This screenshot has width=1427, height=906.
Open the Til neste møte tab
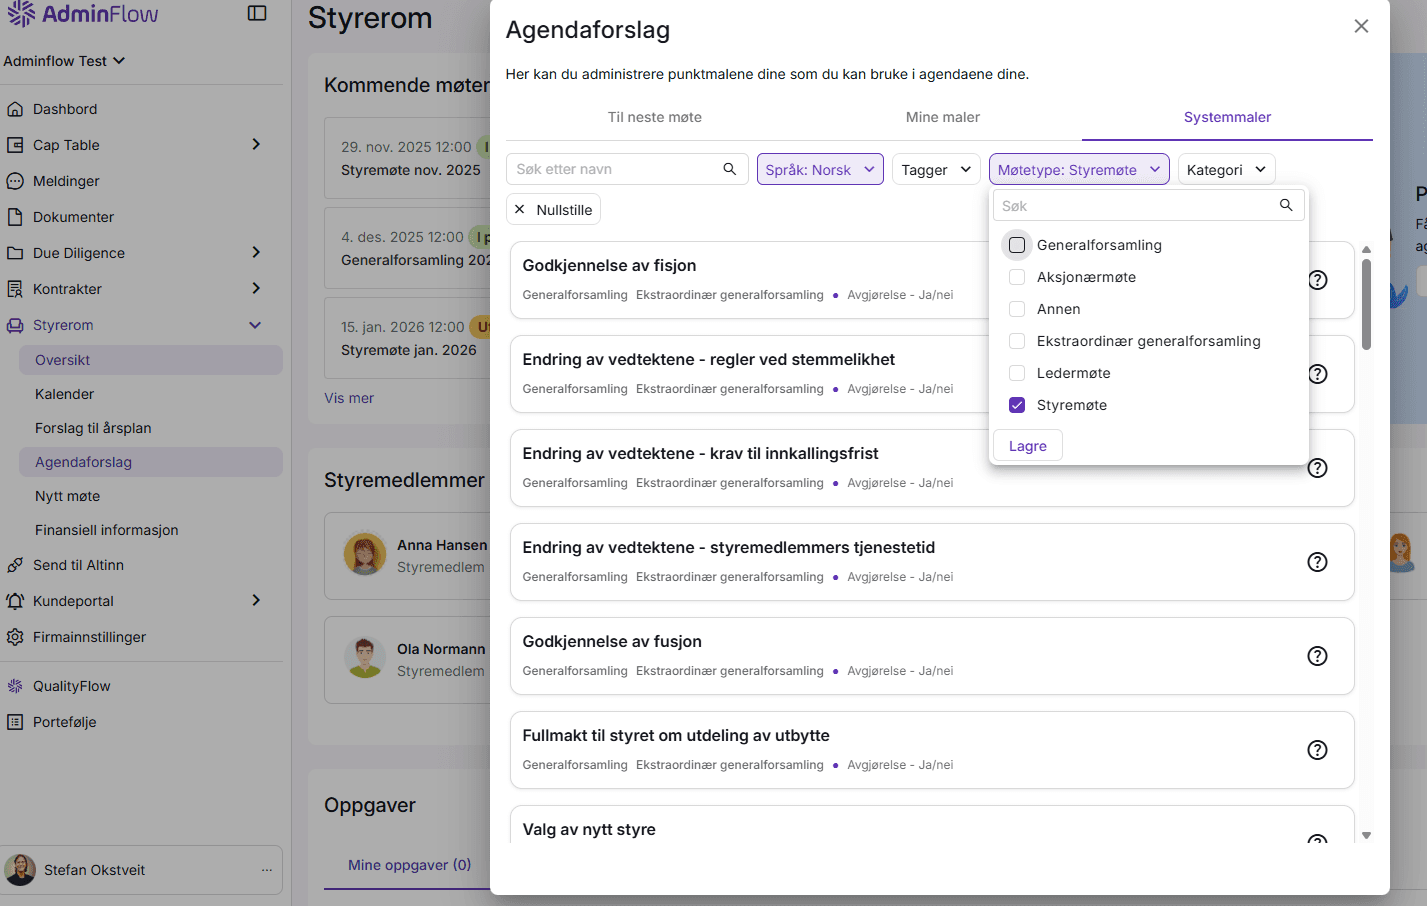(655, 117)
